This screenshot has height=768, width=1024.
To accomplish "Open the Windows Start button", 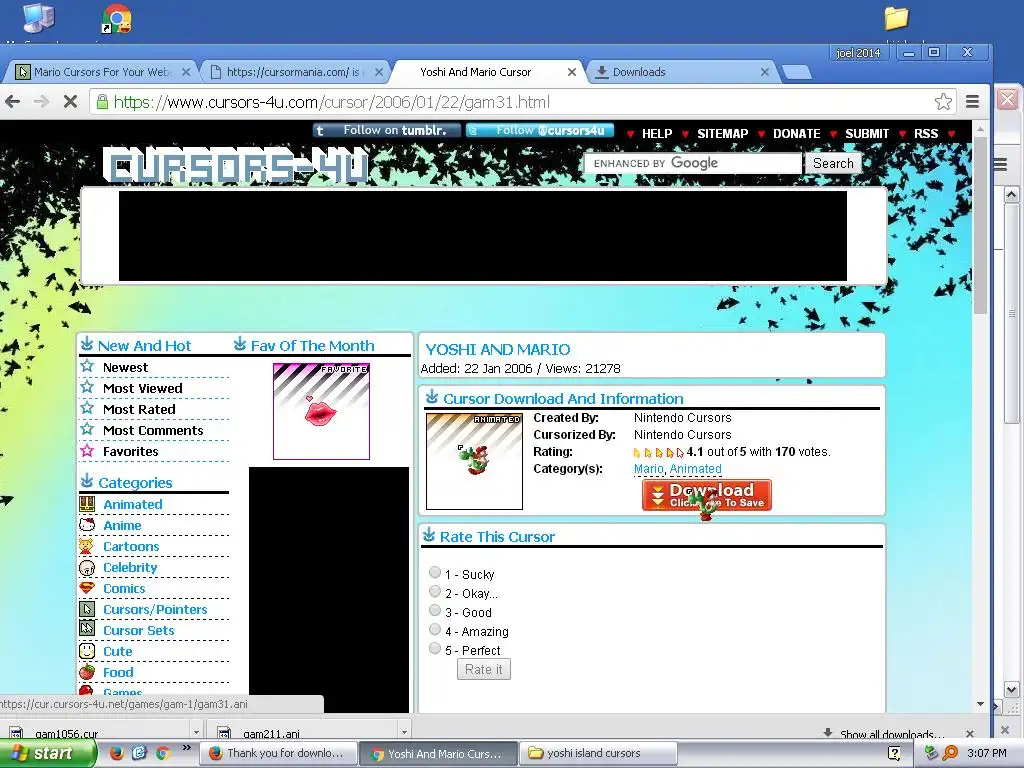I will click(47, 753).
